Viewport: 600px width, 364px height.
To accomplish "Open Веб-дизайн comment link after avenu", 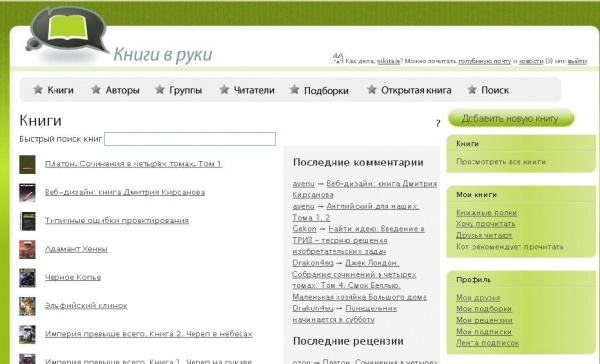I will 364,189.
